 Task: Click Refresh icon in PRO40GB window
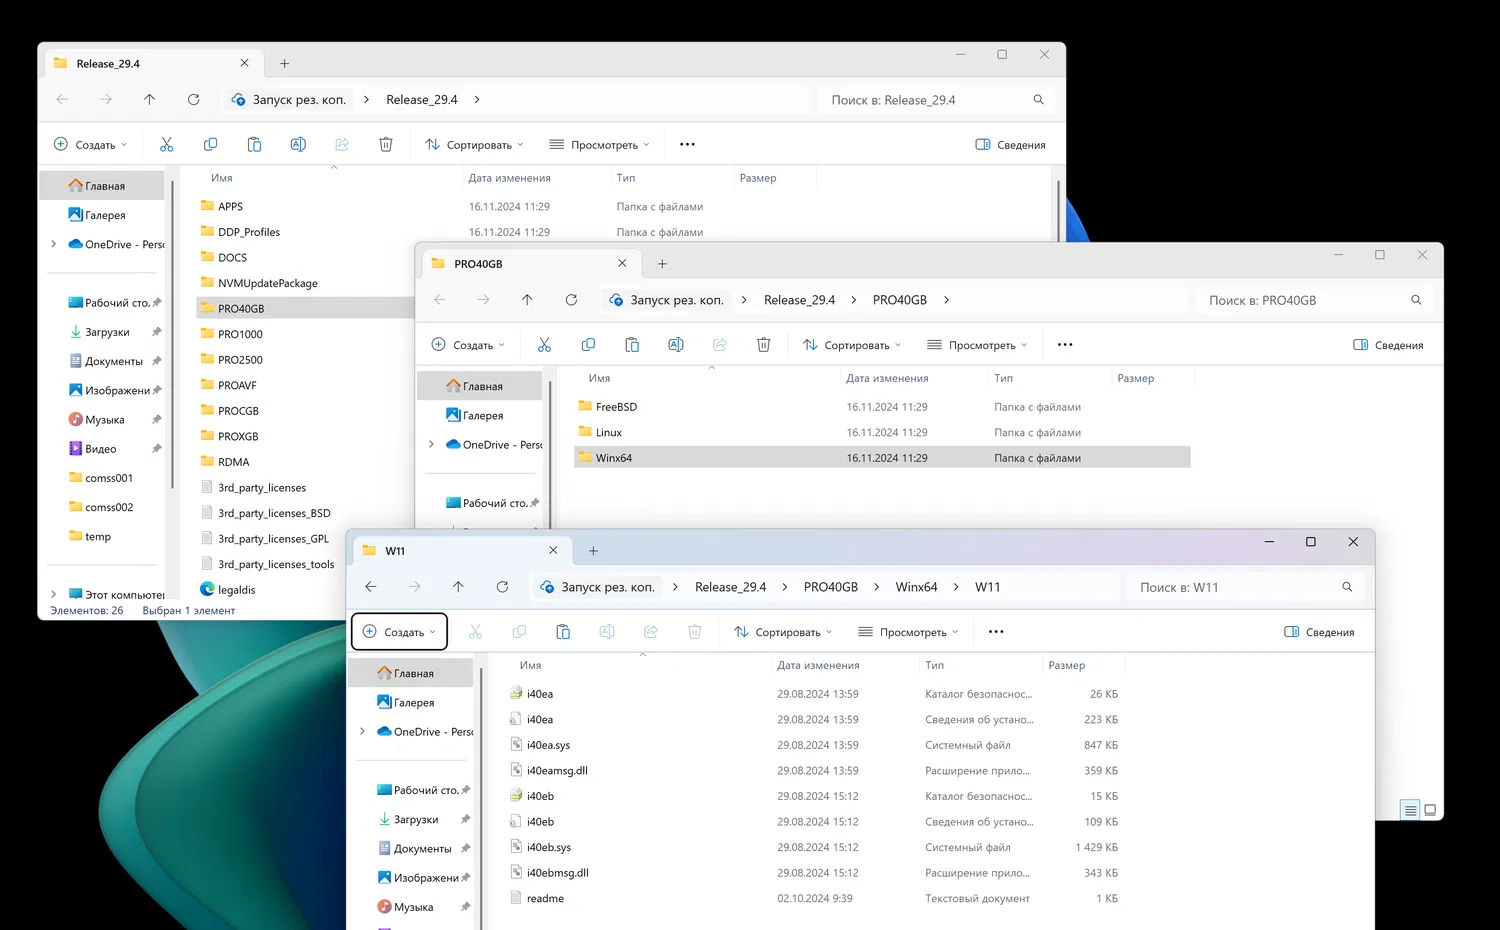tap(571, 300)
